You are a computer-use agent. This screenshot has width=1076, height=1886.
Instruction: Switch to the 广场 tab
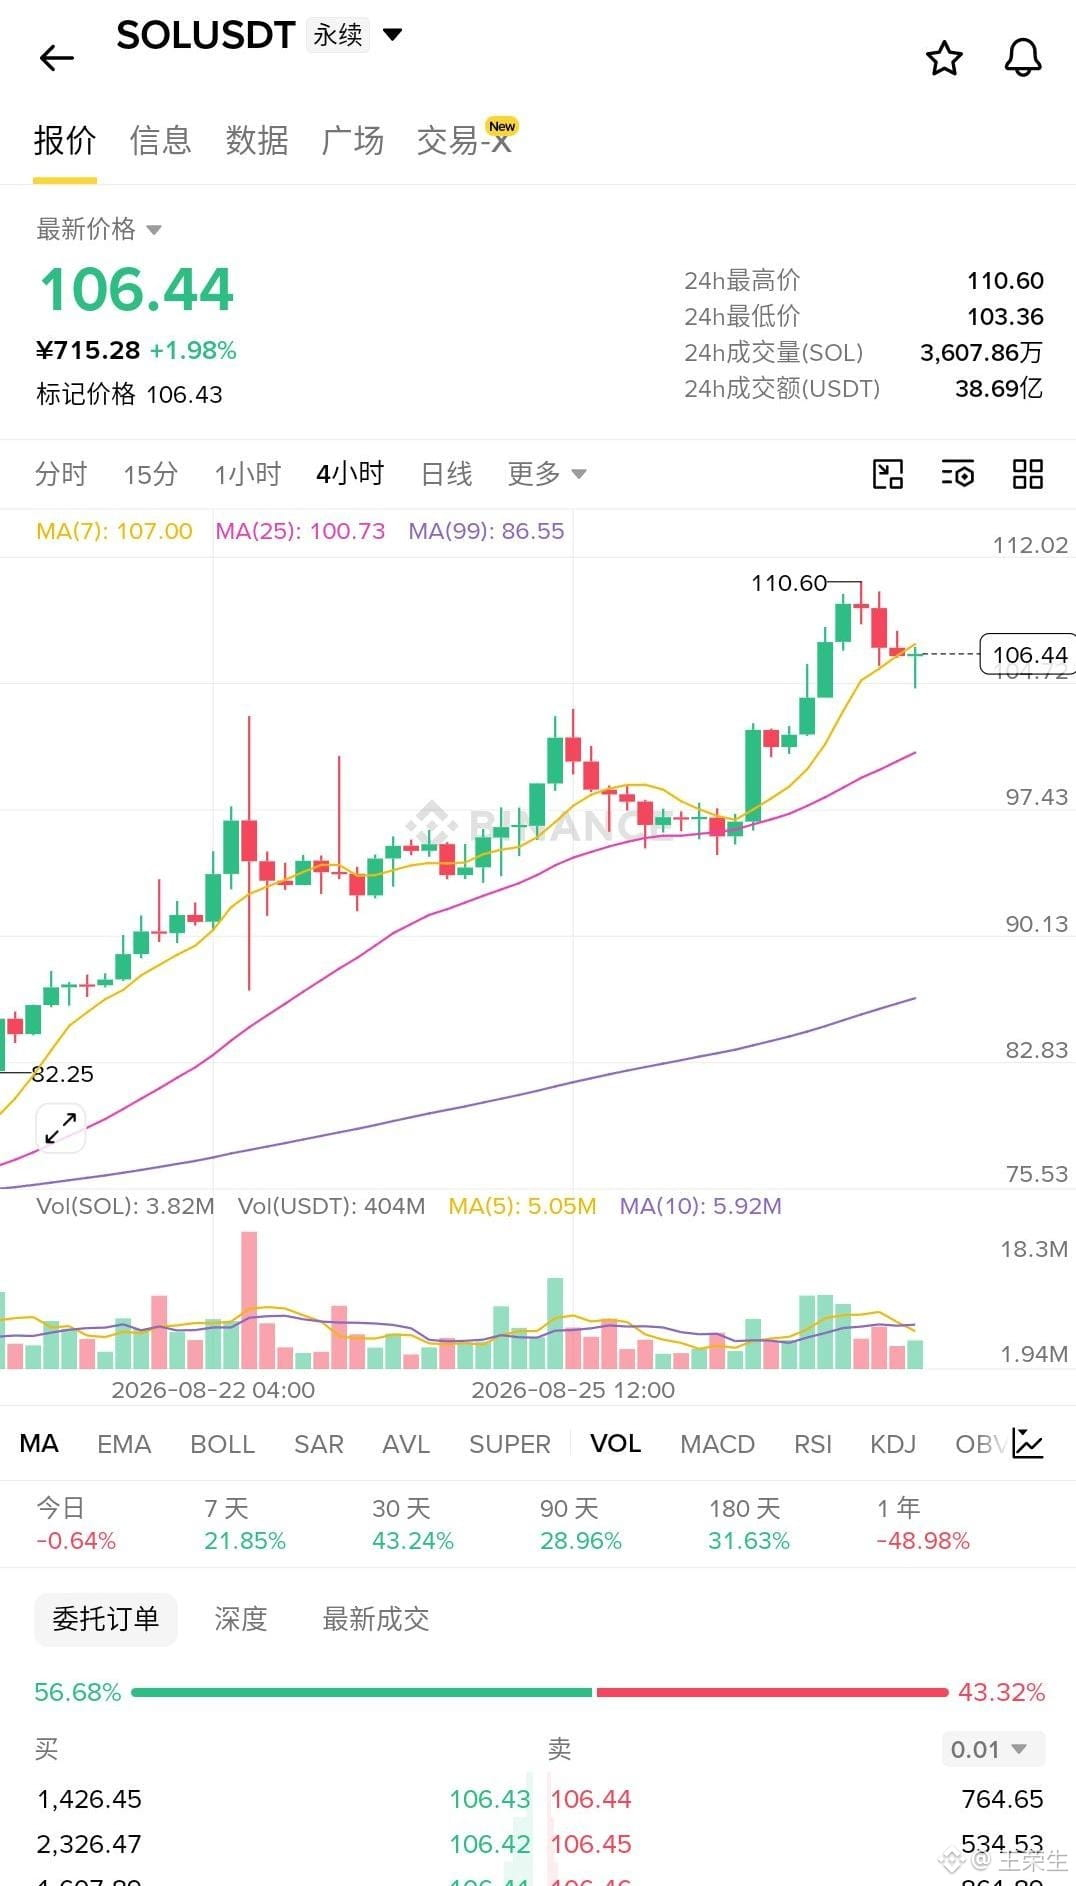point(353,141)
